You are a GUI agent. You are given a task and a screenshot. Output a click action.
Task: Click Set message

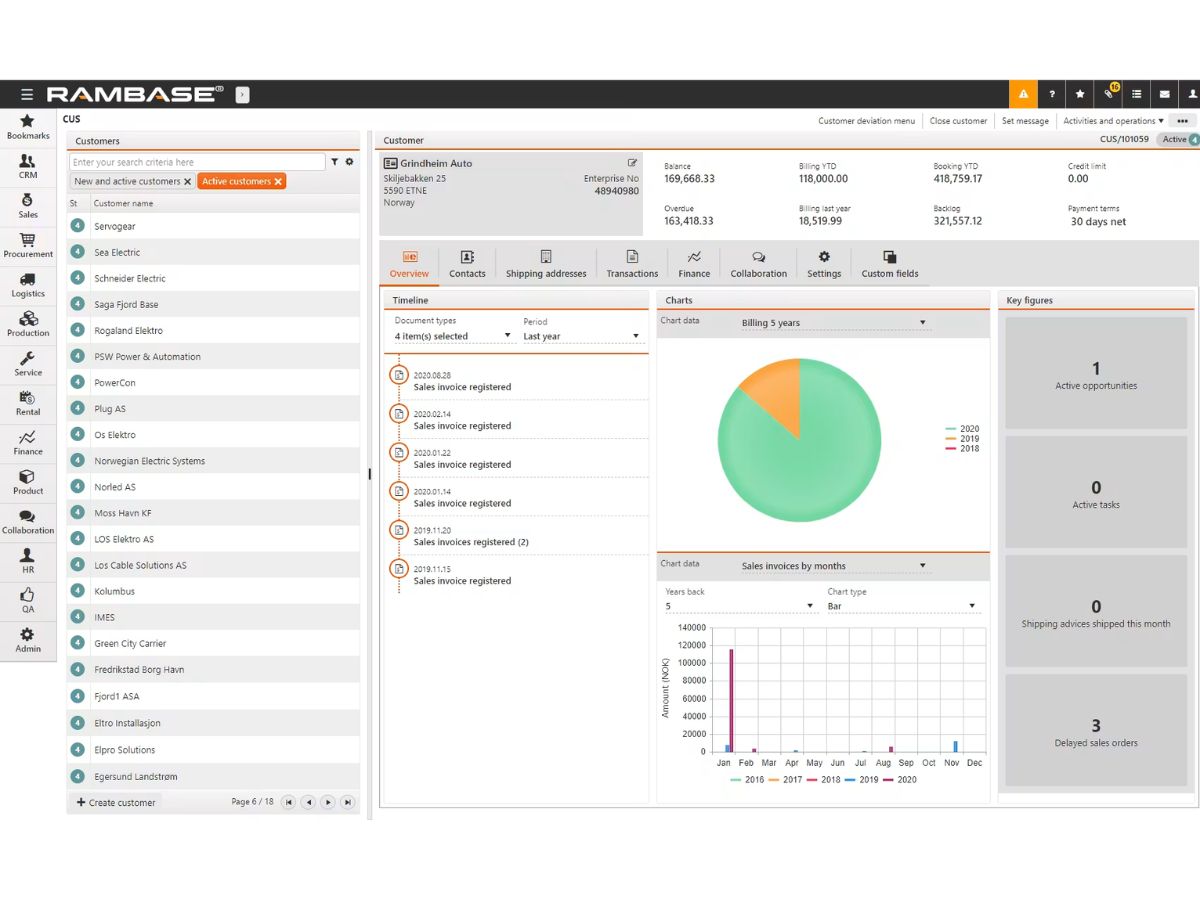[x=1025, y=121]
